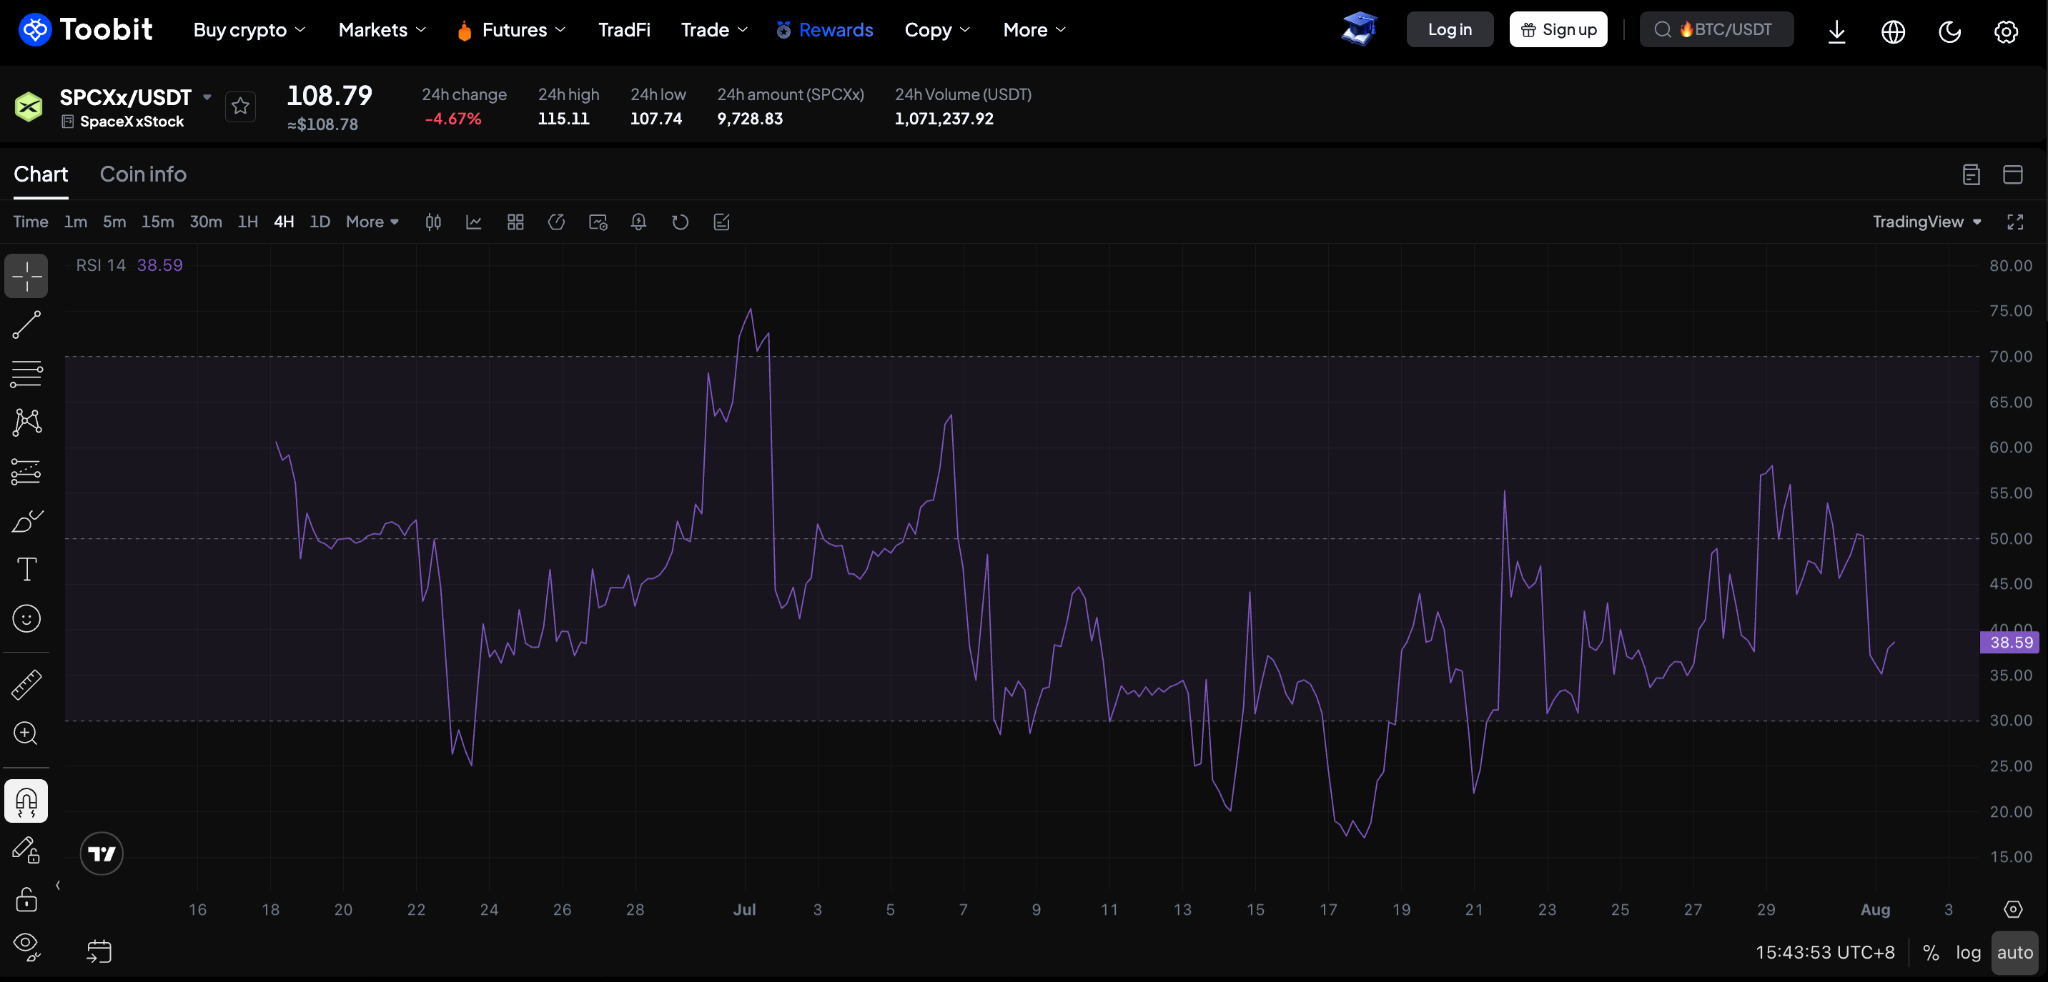Image resolution: width=2048 pixels, height=982 pixels.
Task: Open the measure ruler tool
Action: [x=26, y=685]
